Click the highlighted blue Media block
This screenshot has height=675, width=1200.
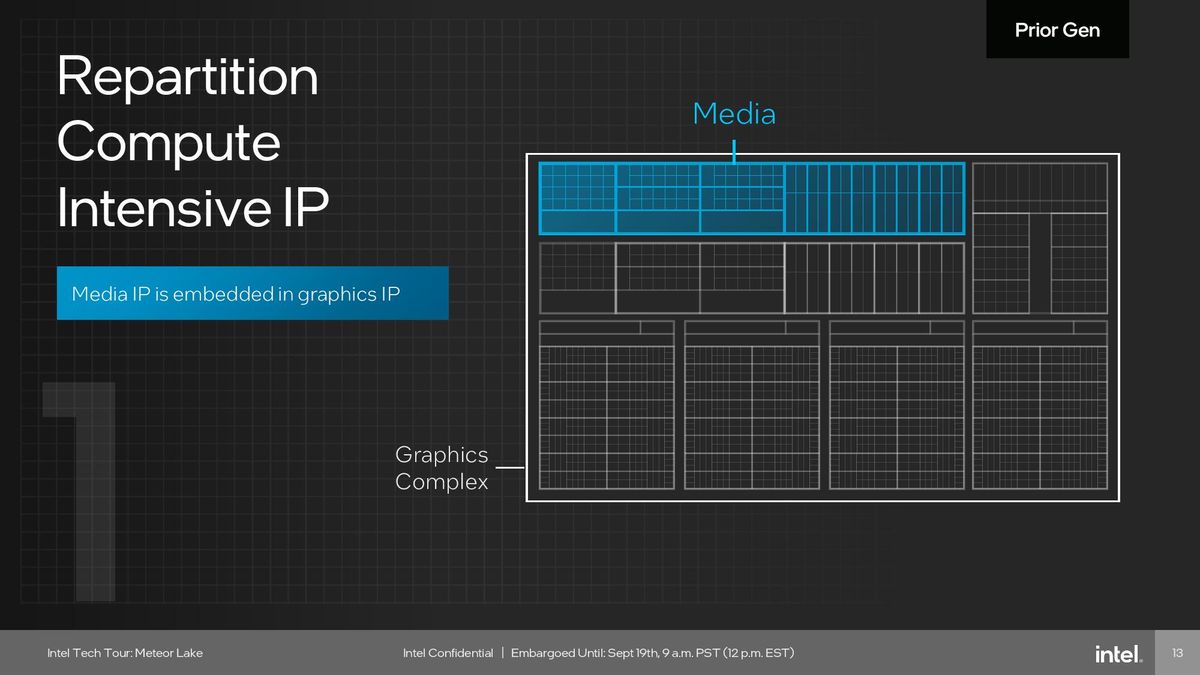[752, 198]
